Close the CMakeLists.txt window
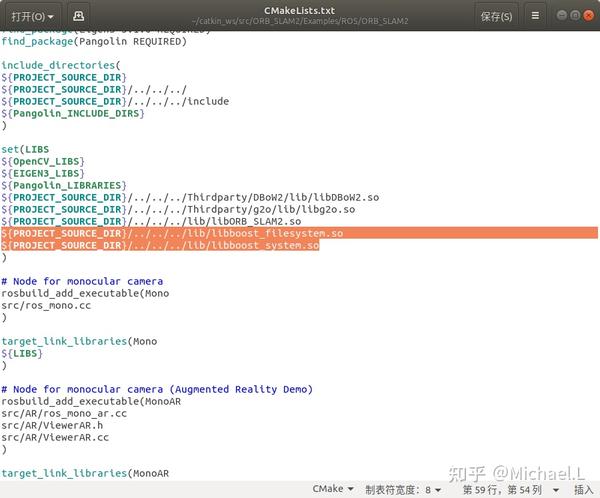Image resolution: width=600 pixels, height=498 pixels. point(589,15)
